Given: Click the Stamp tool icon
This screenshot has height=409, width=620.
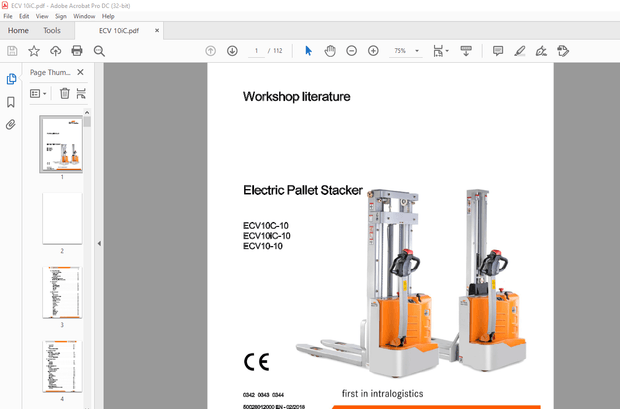Looking at the screenshot, I should (x=563, y=51).
